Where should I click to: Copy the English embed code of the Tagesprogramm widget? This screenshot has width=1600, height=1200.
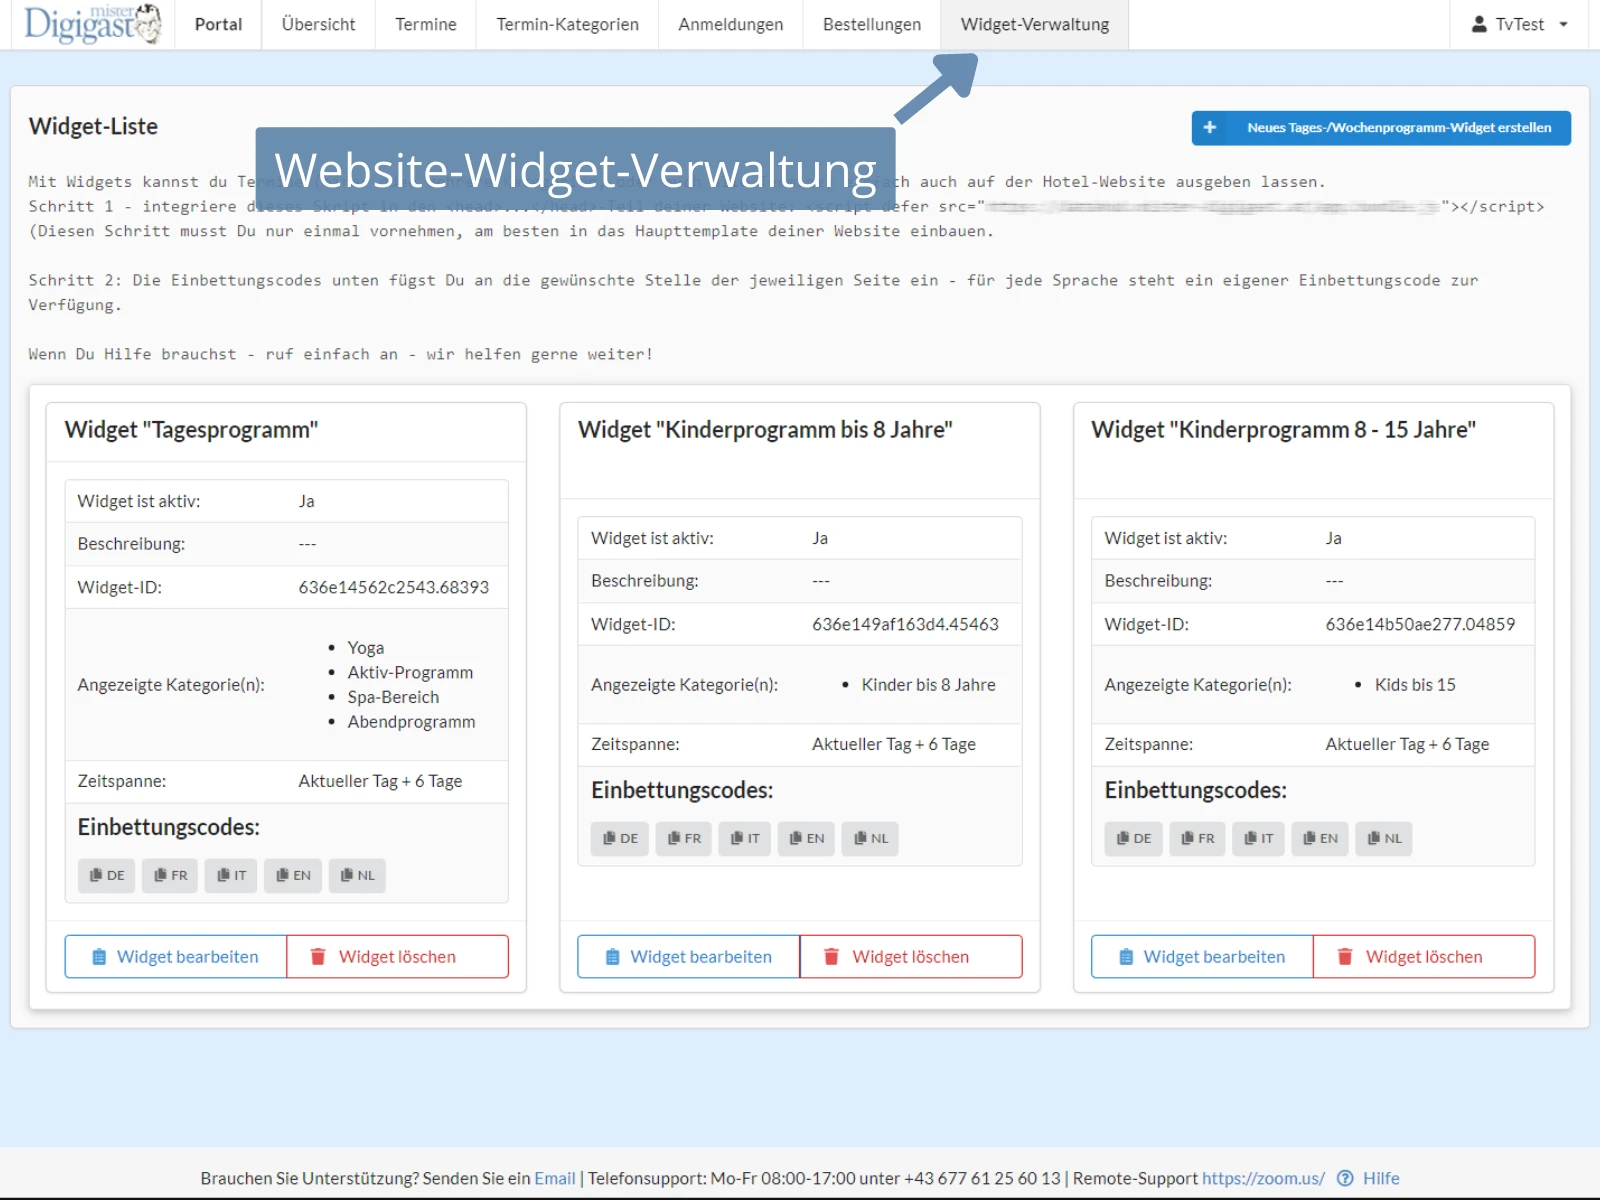(292, 875)
